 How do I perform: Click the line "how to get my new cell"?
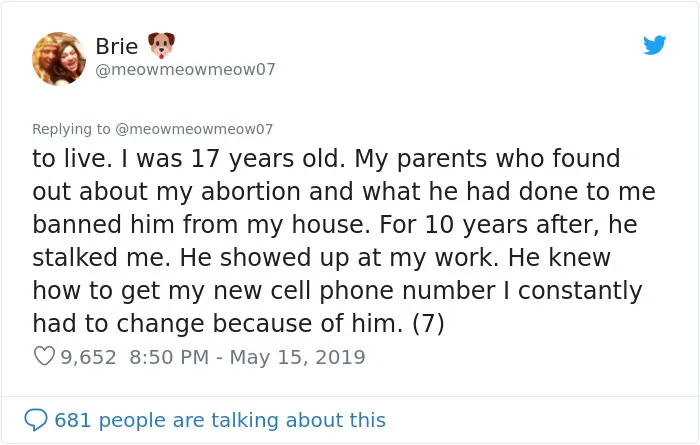tap(338, 291)
